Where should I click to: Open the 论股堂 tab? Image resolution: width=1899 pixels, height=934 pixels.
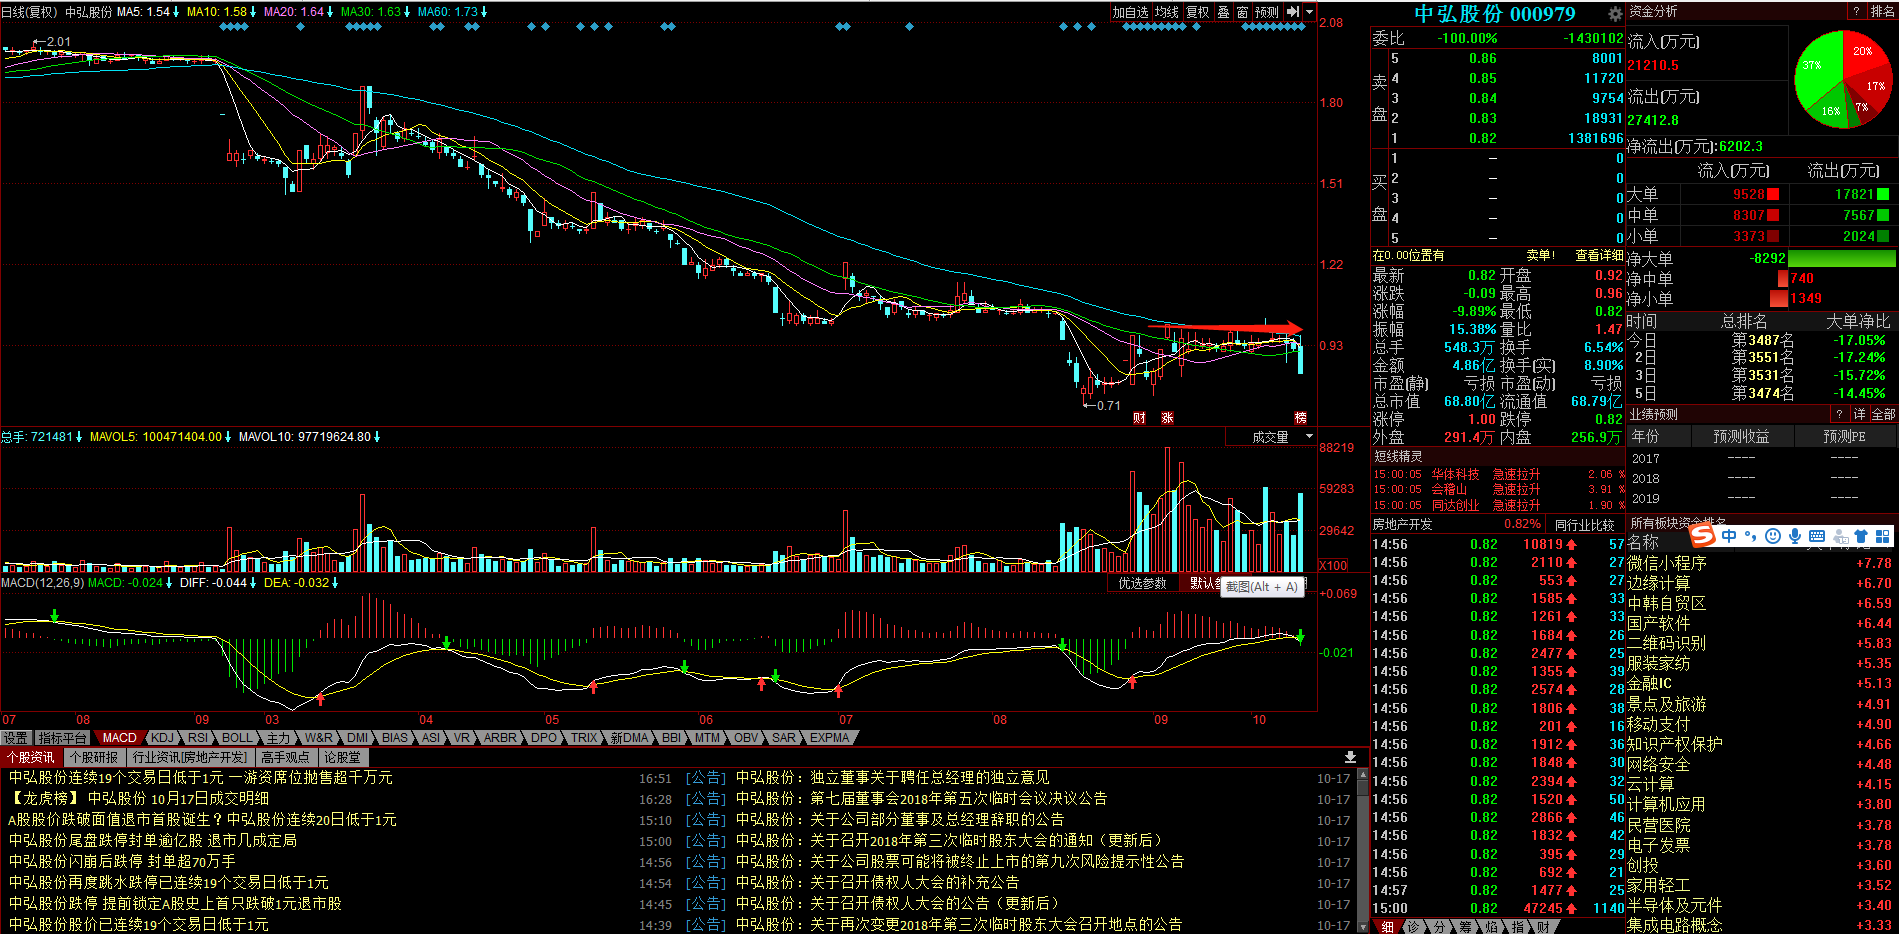pyautogui.click(x=342, y=758)
